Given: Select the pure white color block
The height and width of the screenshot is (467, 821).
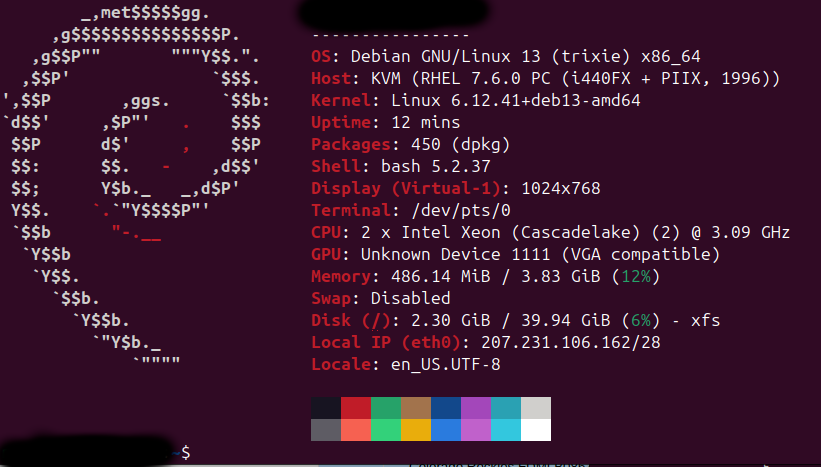Looking at the screenshot, I should point(536,430).
